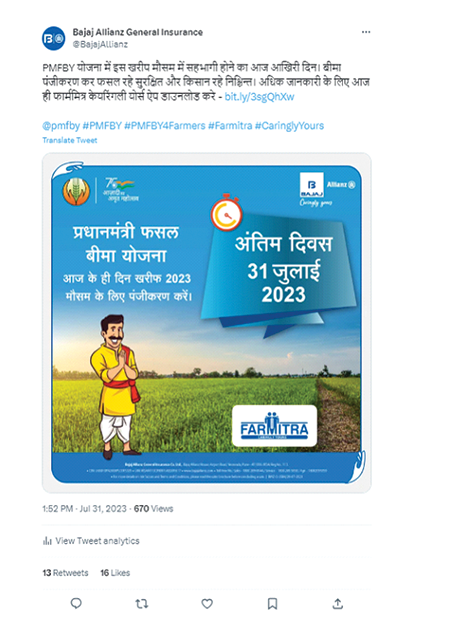This screenshot has width=449, height=625.
Task: Bookmark this tweet
Action: [x=272, y=603]
